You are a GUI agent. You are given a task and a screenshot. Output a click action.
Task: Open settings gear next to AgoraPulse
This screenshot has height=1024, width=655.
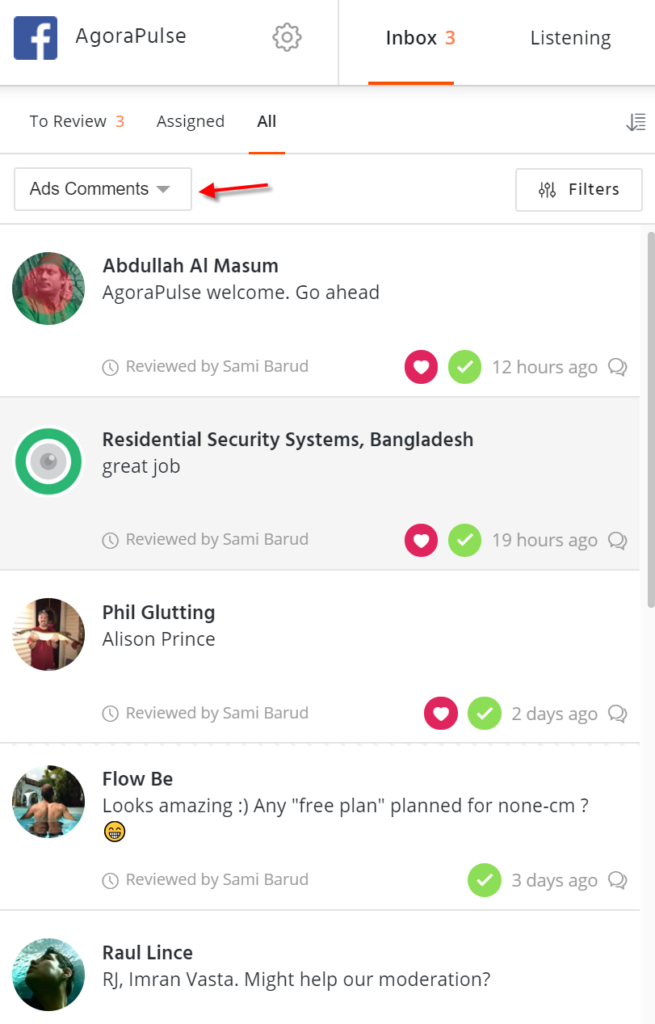pos(287,38)
